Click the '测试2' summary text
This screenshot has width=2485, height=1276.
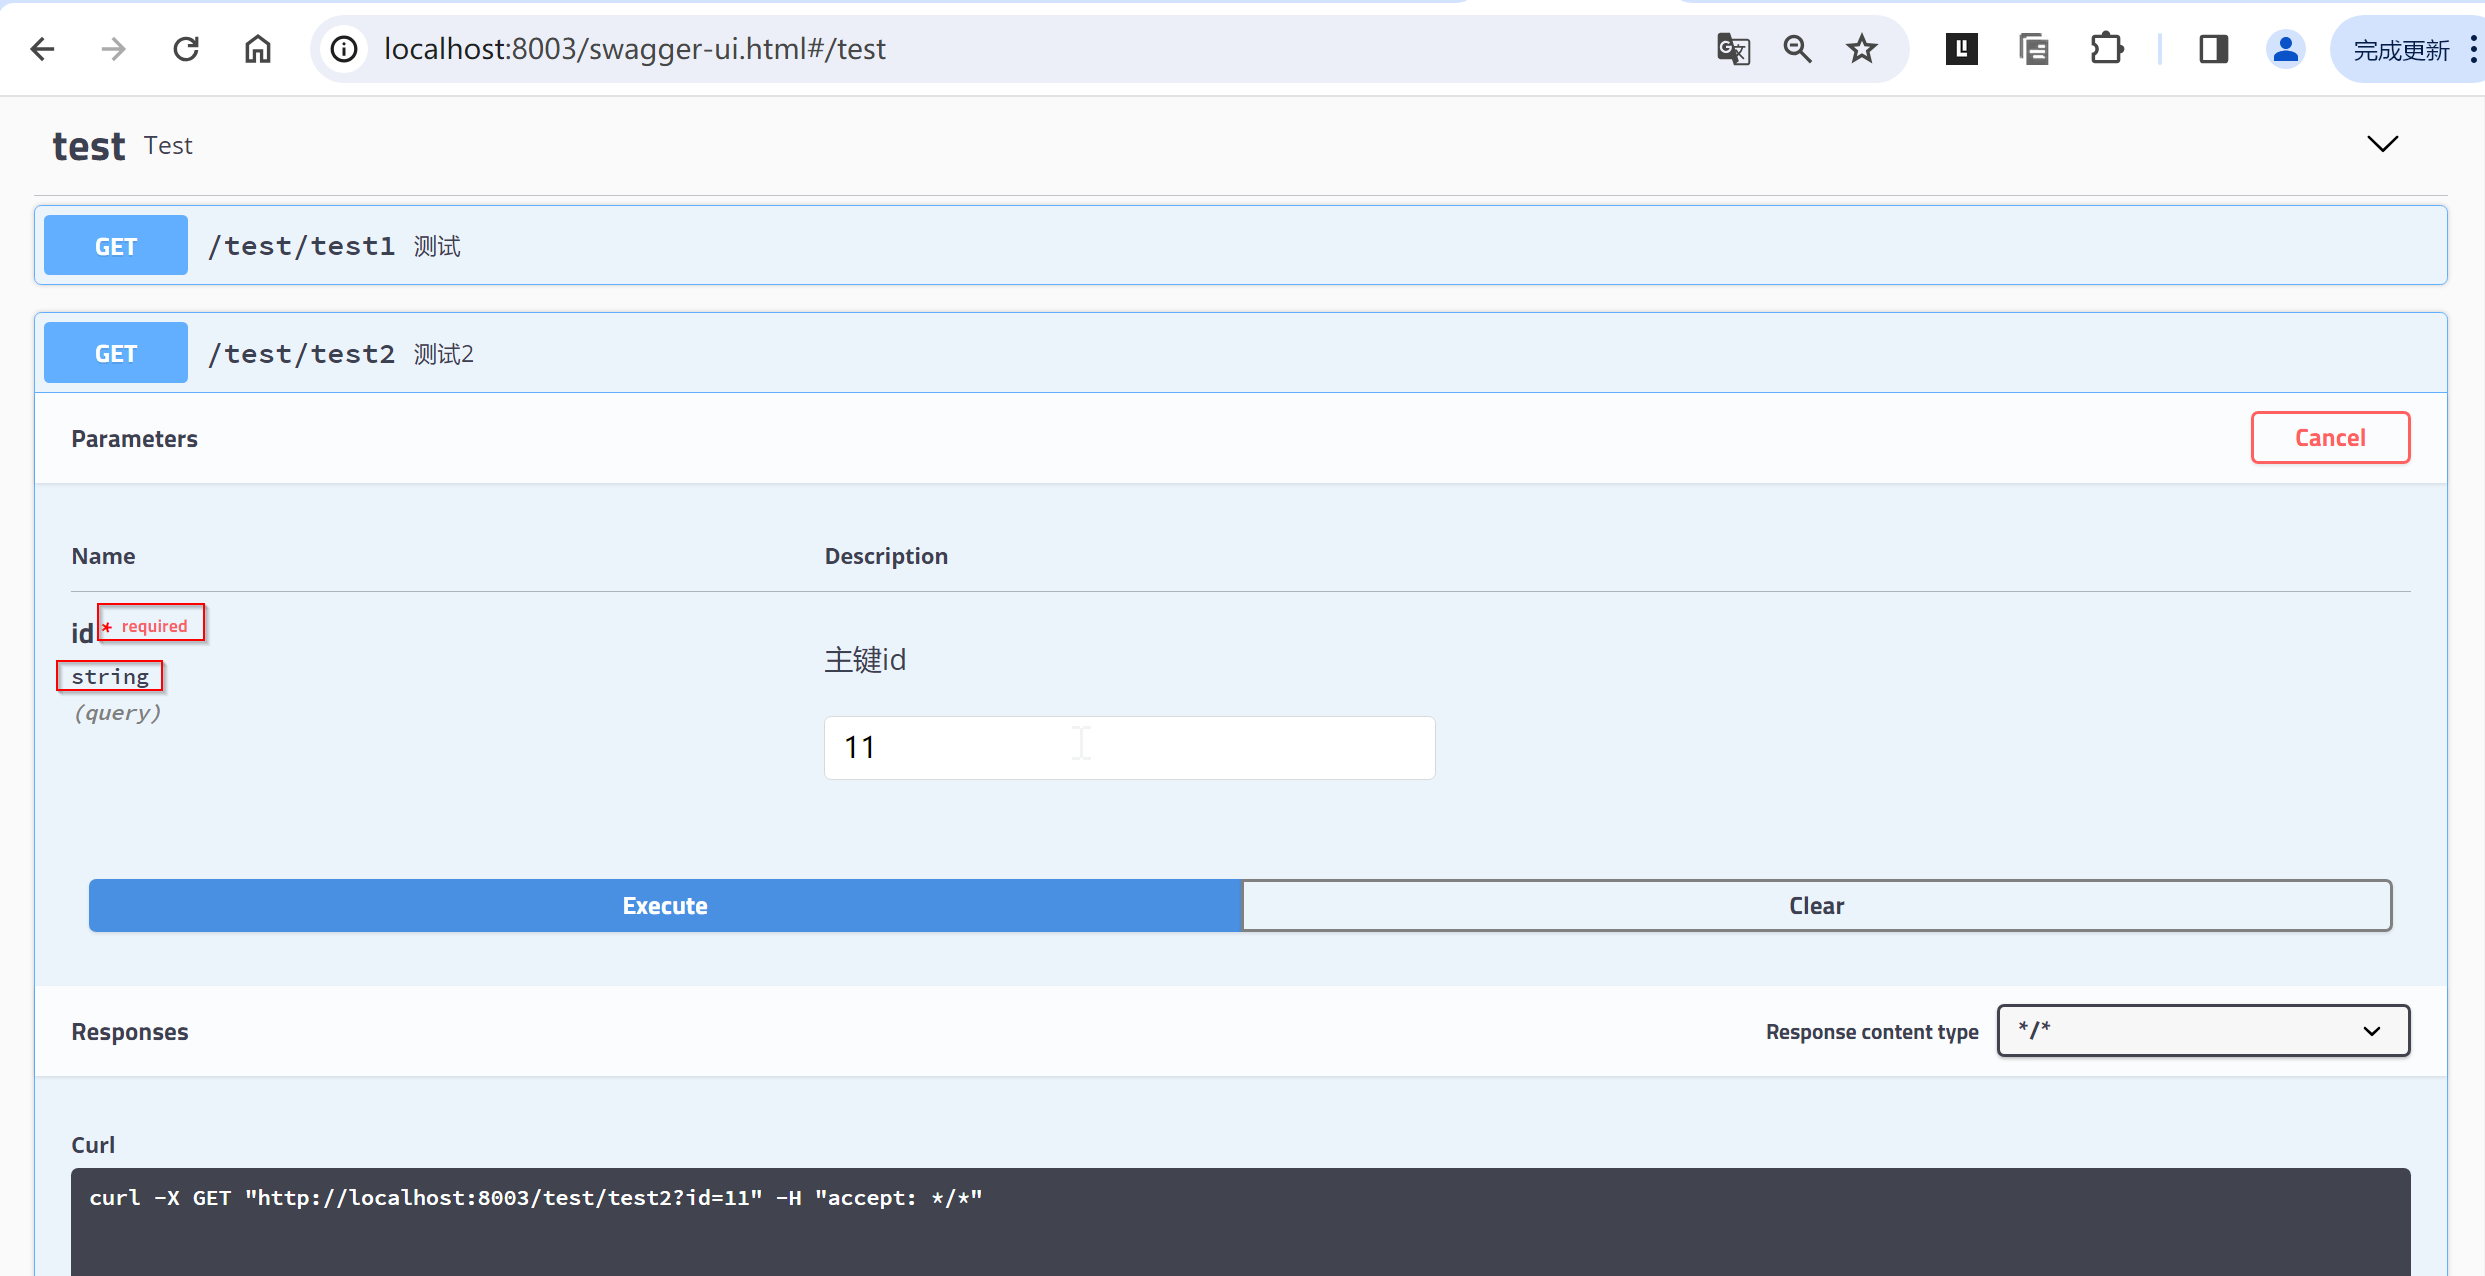[x=444, y=354]
